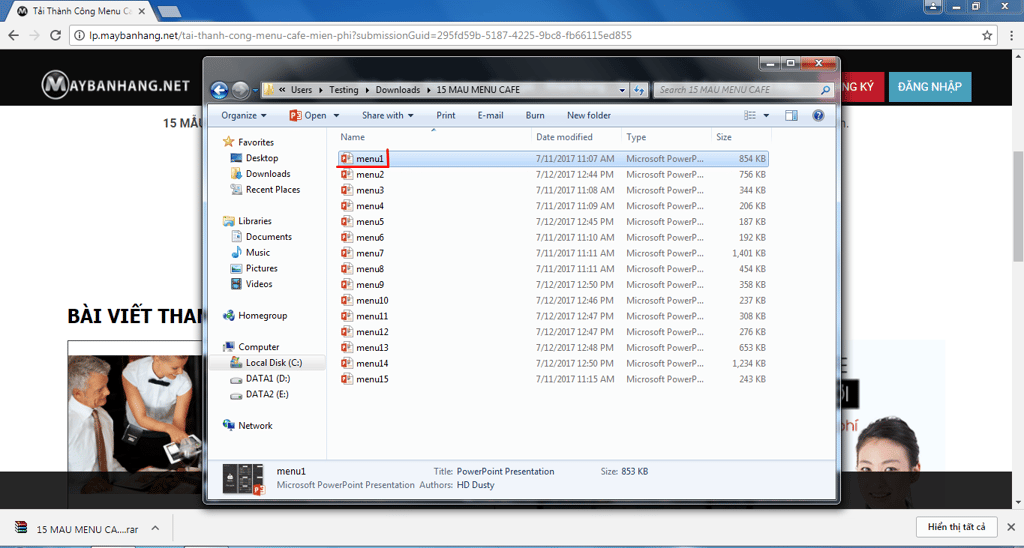Select DATA2 (E:) drive
Screen dimensions: 1024x548
point(268,394)
